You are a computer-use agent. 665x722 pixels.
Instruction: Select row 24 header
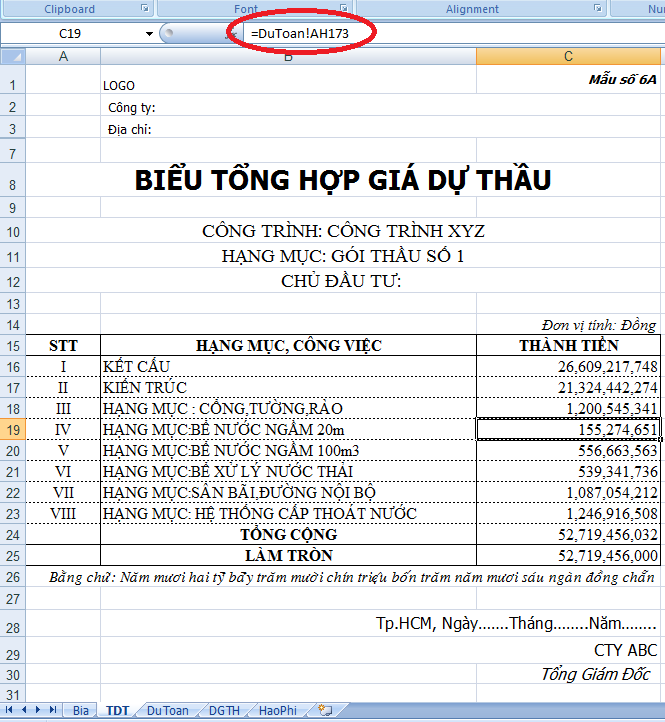pyautogui.click(x=13, y=535)
